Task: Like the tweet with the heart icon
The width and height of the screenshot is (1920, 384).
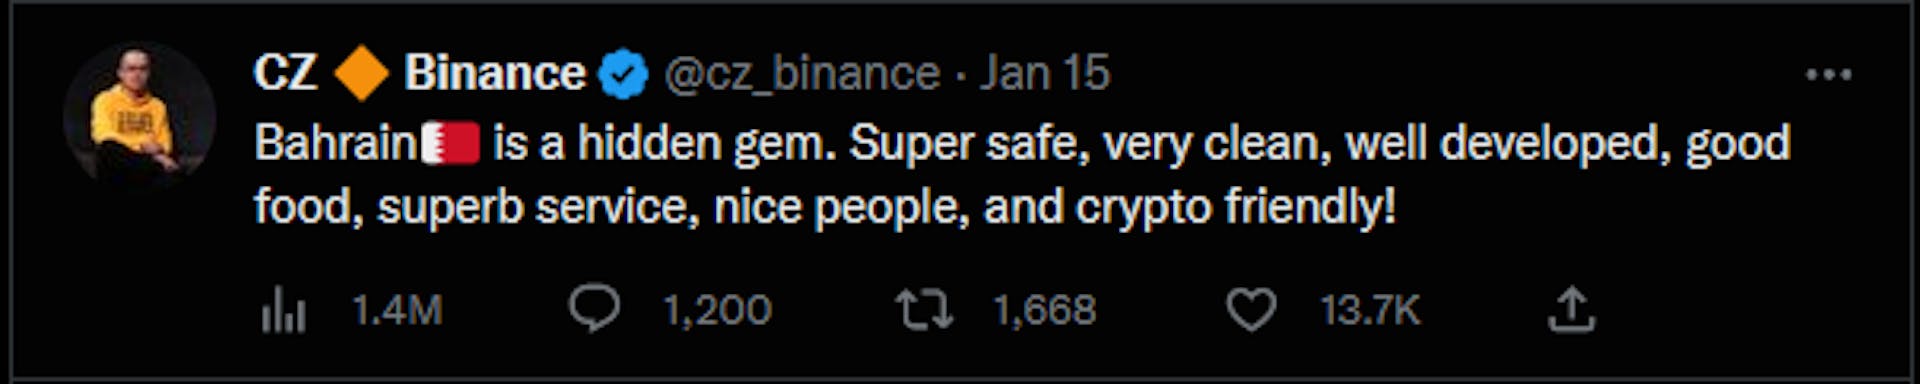Action: [1251, 310]
